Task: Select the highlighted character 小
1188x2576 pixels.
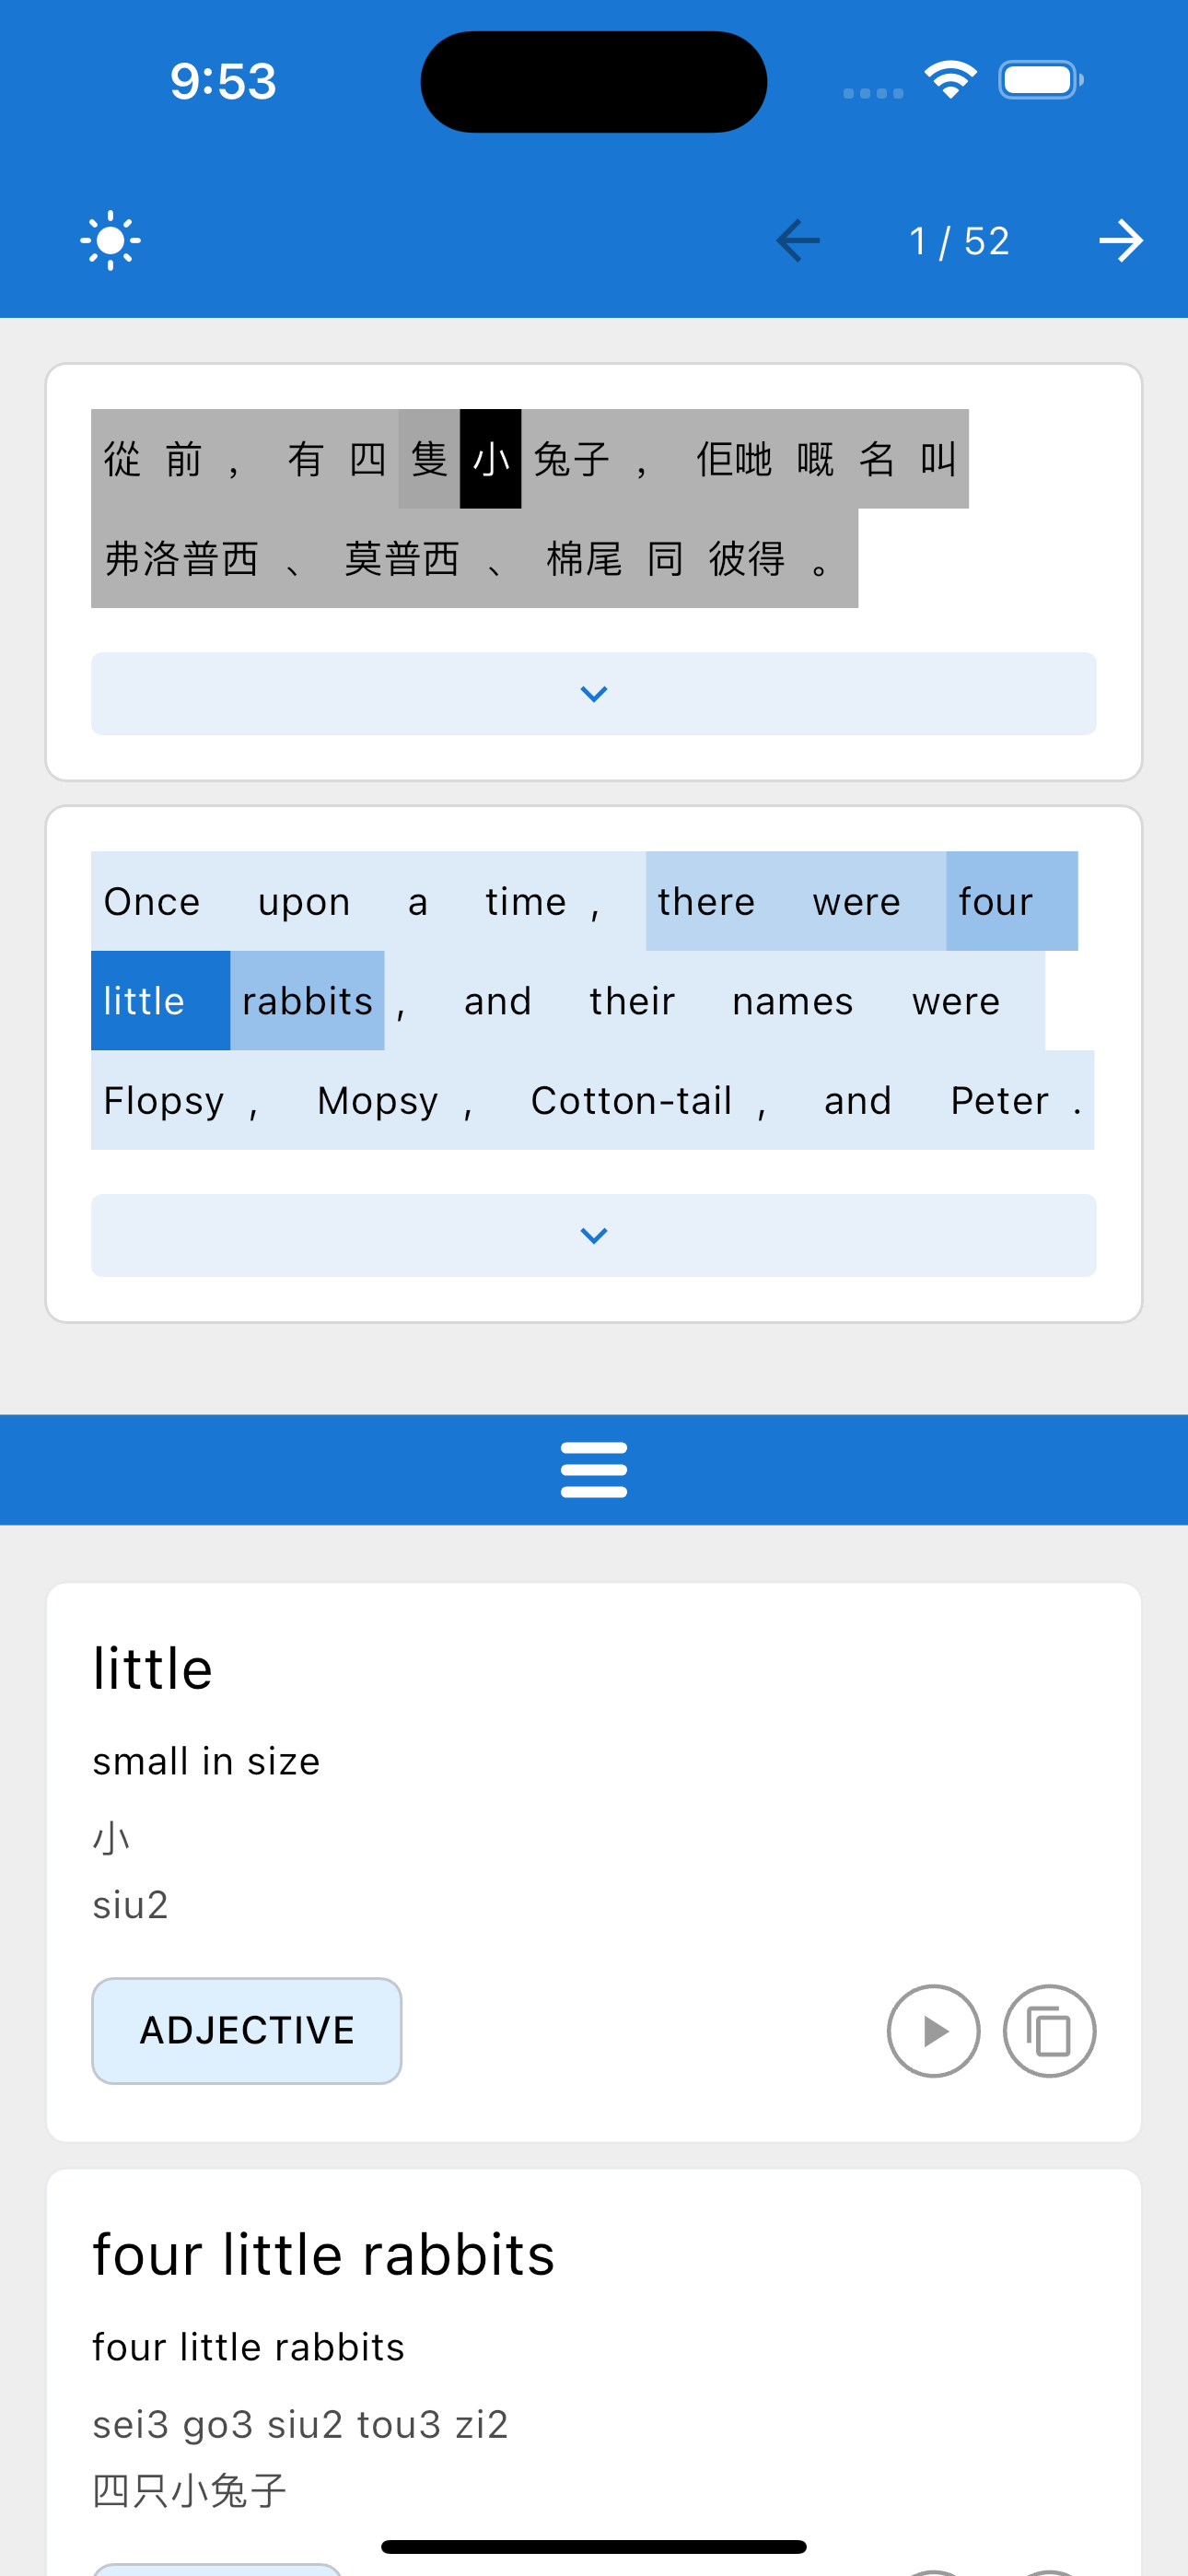Action: 490,459
